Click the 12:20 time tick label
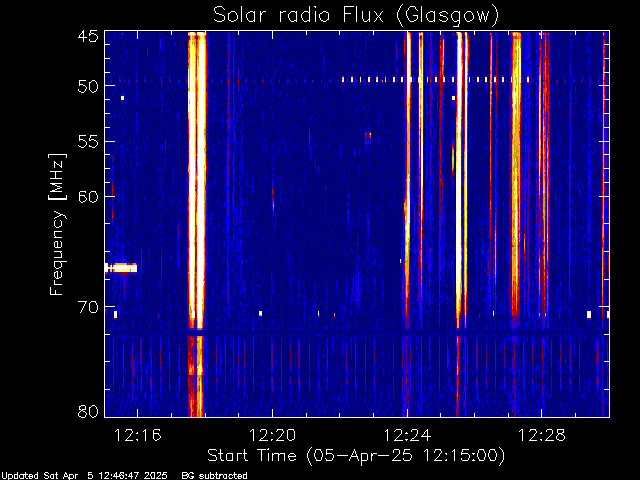This screenshot has height=480, width=640. [272, 435]
